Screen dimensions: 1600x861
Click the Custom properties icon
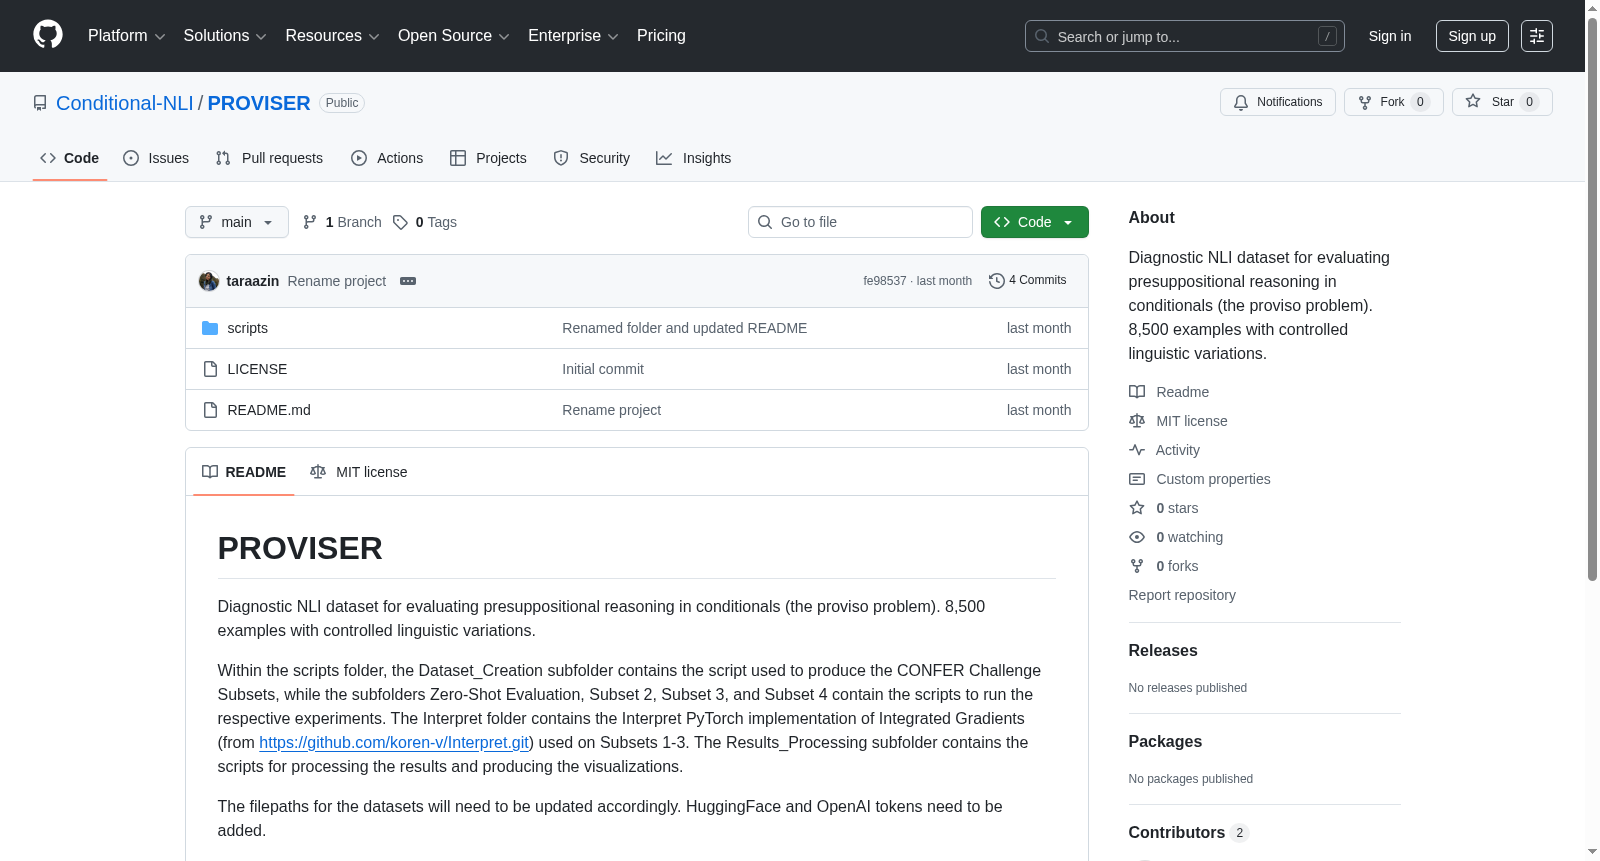(1137, 479)
